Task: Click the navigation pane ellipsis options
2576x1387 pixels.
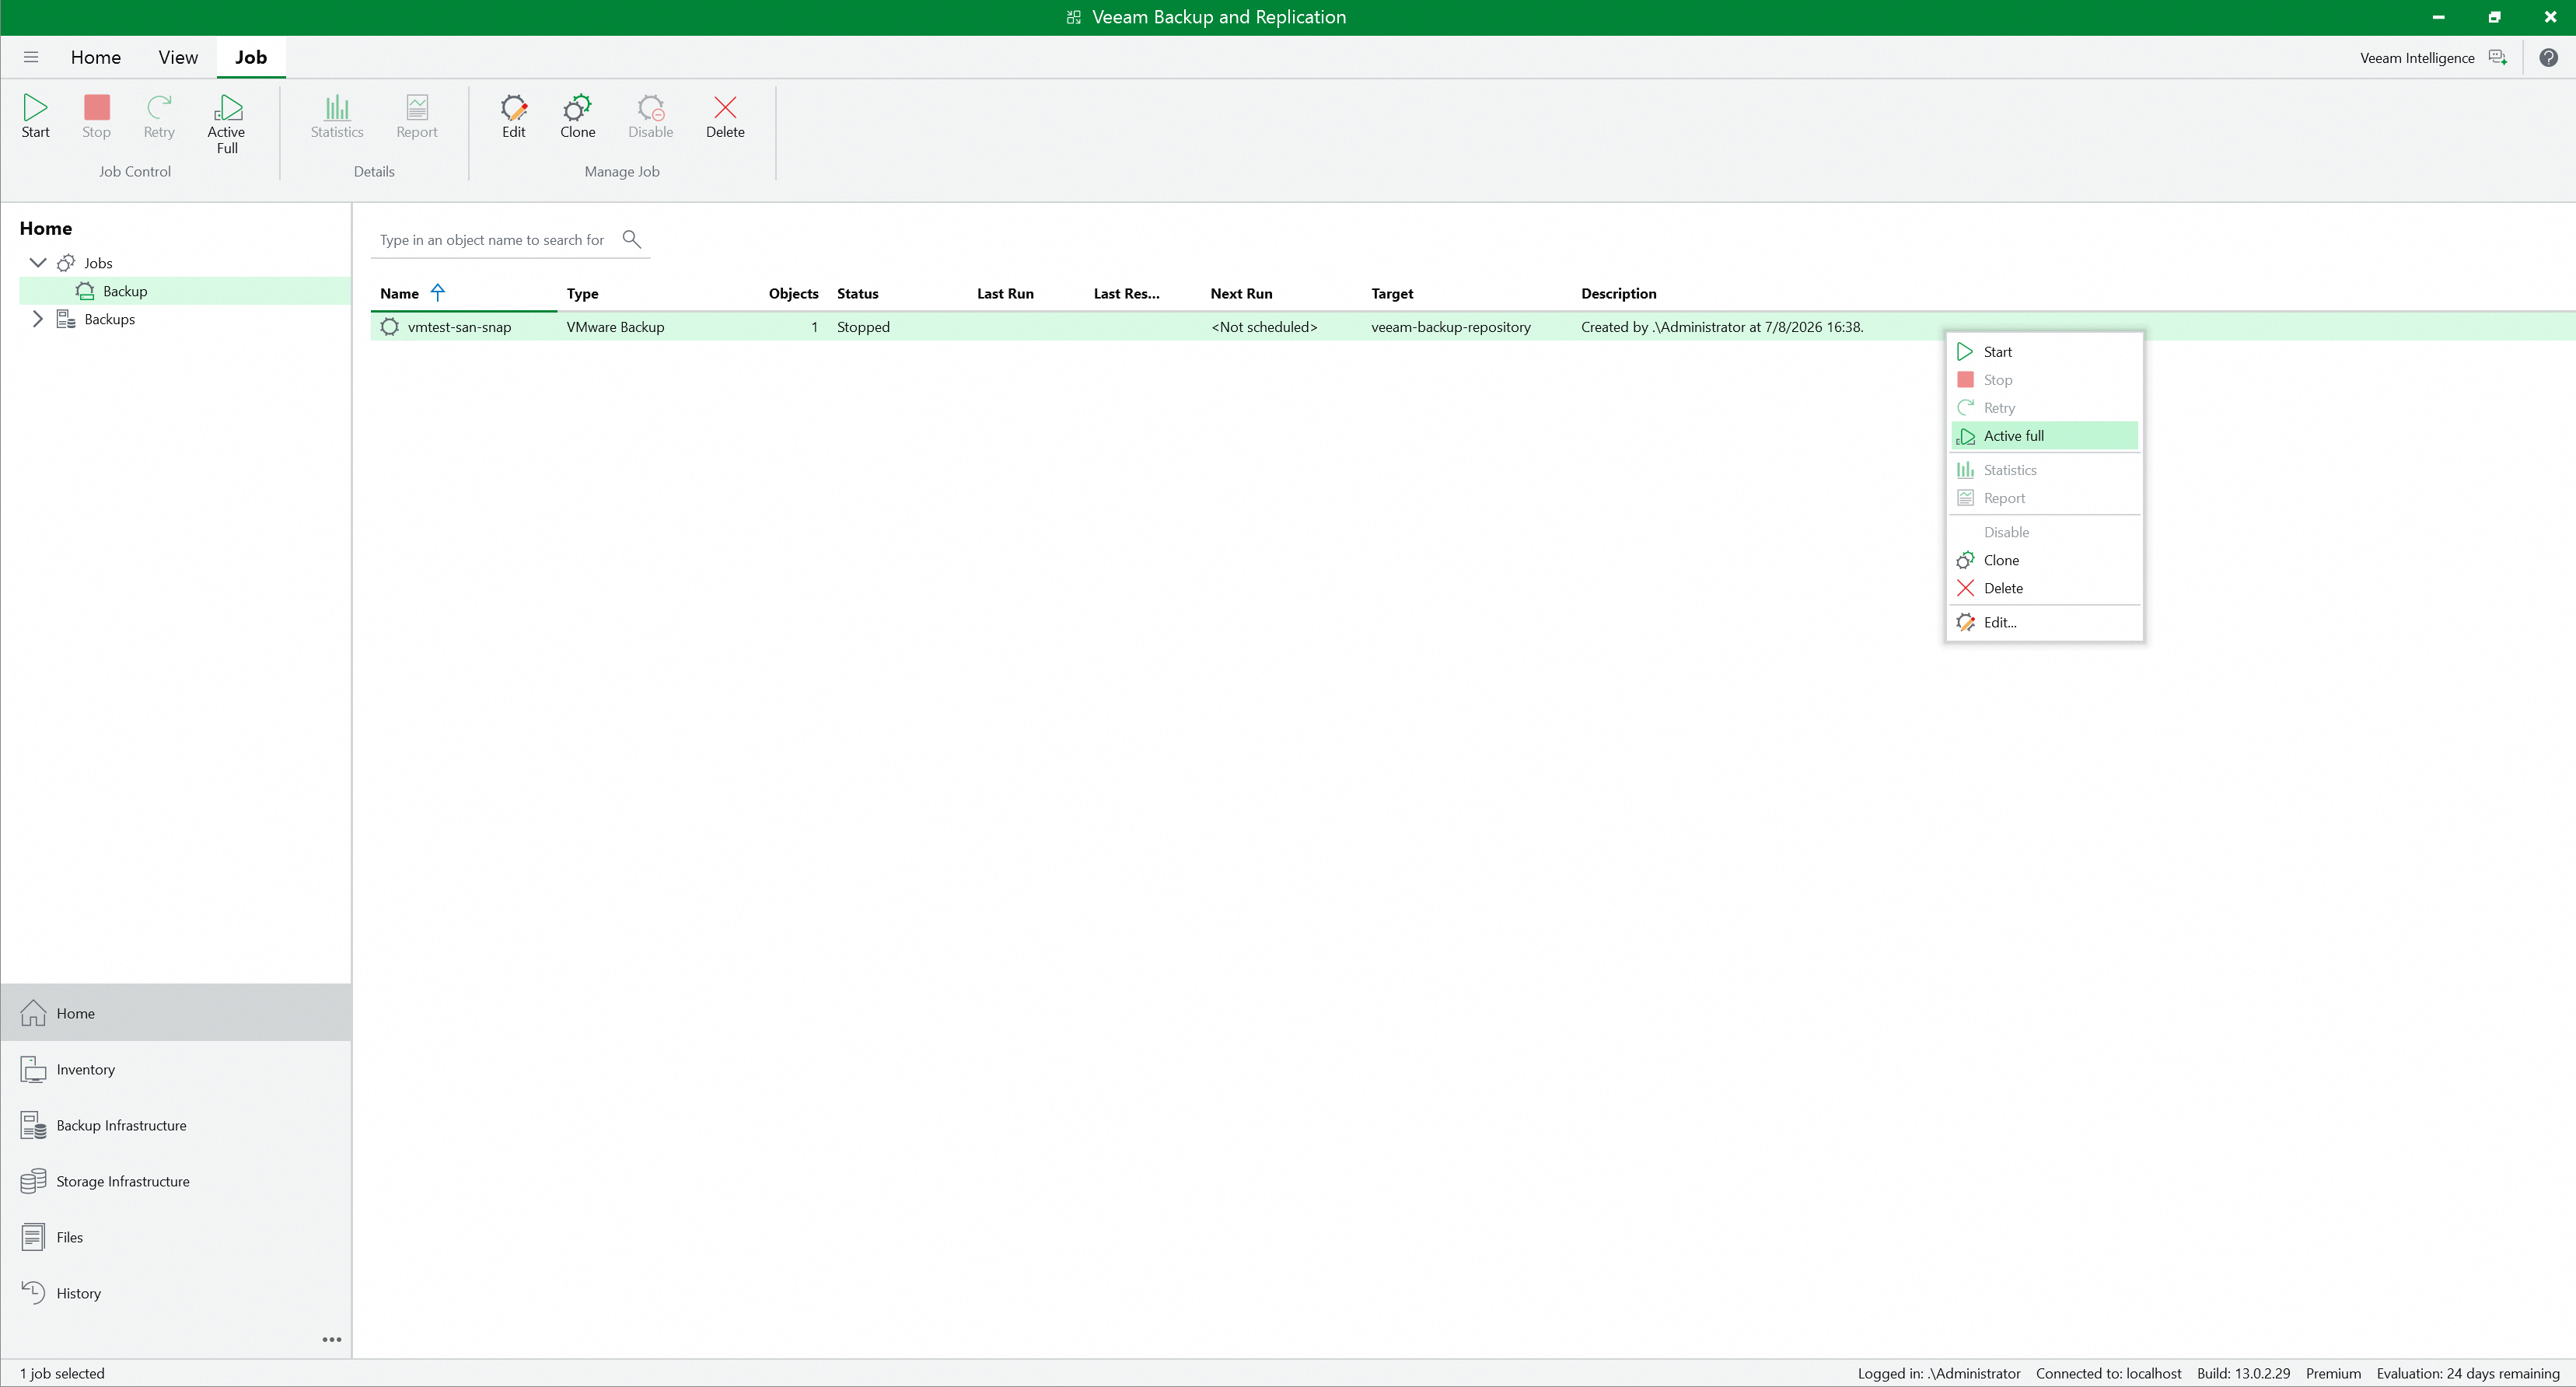Action: click(x=332, y=1339)
